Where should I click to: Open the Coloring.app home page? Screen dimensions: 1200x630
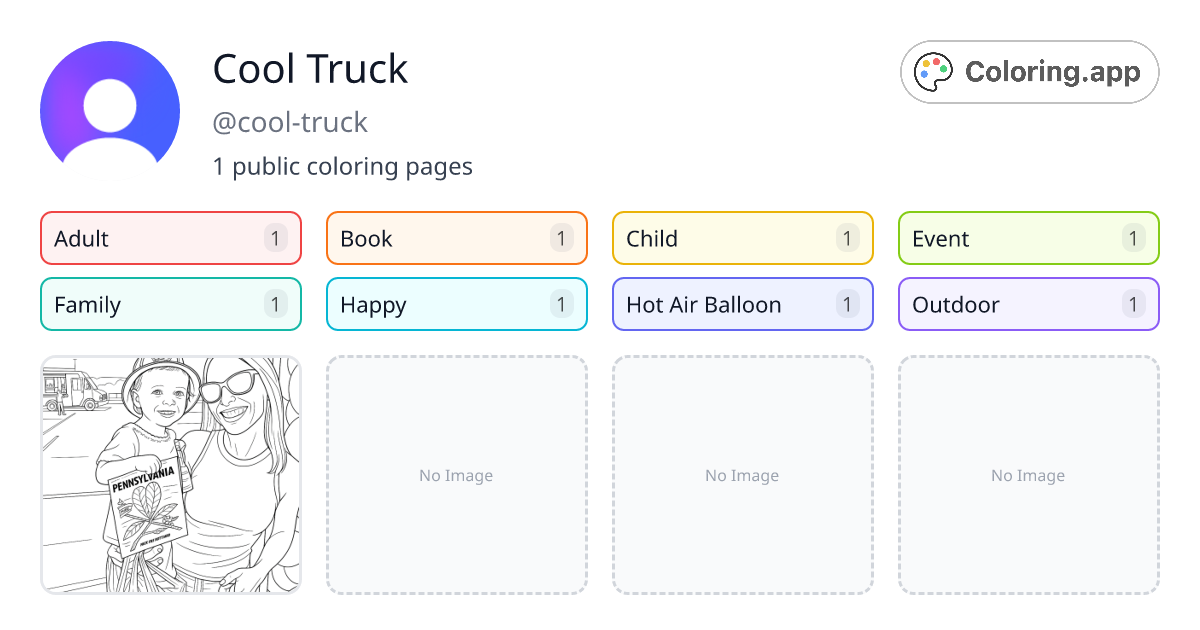[1028, 71]
